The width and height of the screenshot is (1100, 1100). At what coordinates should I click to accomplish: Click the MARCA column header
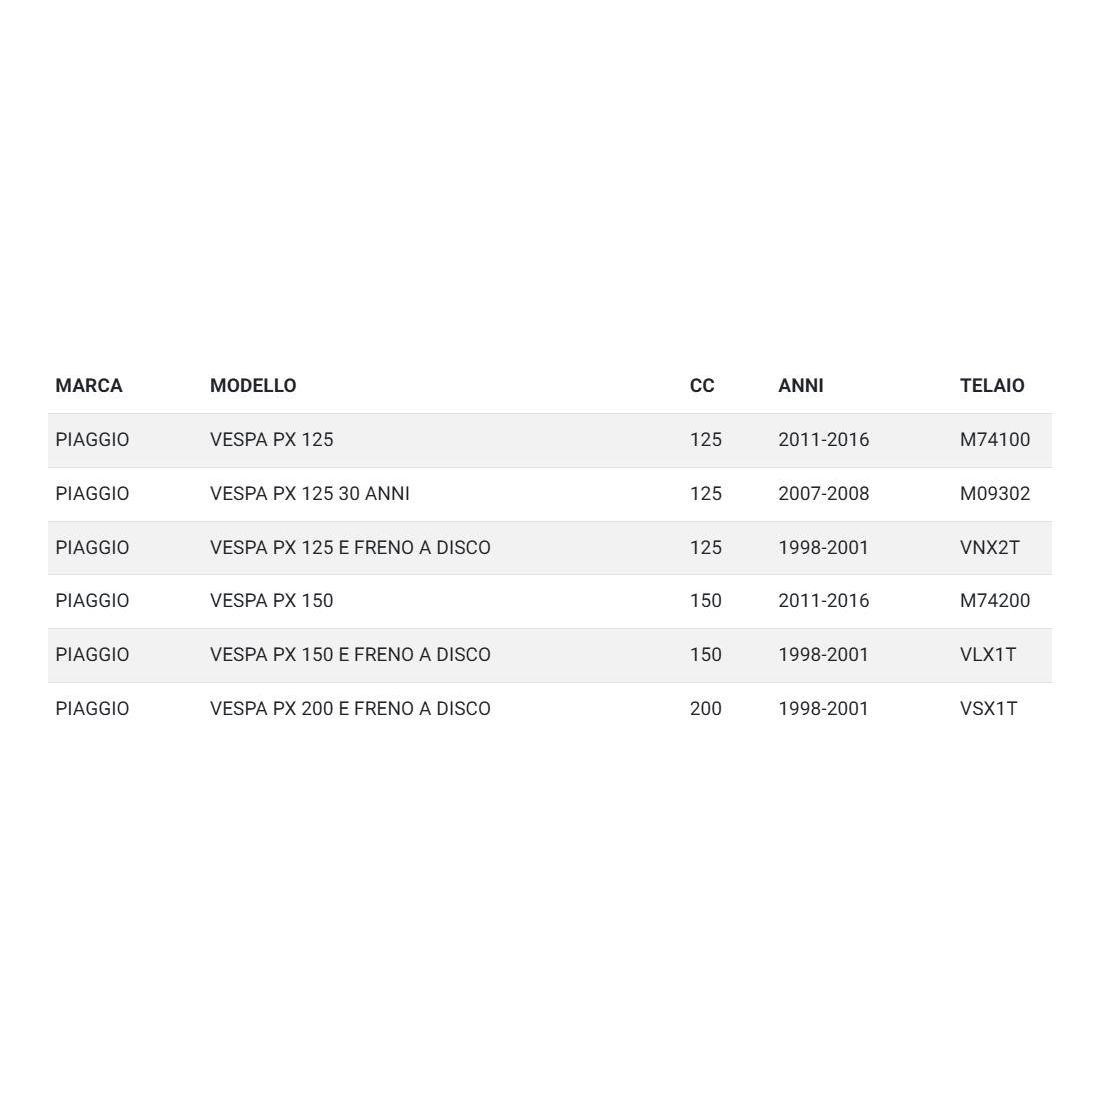pos(89,386)
